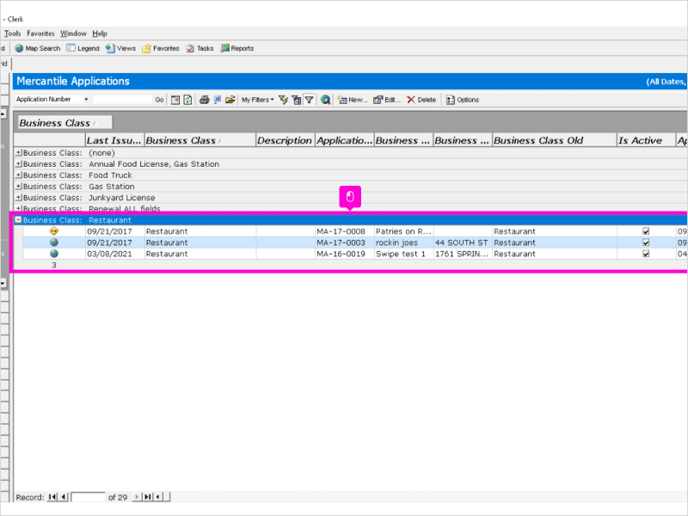Go to the next record
The width and height of the screenshot is (688, 516).
(x=136, y=497)
